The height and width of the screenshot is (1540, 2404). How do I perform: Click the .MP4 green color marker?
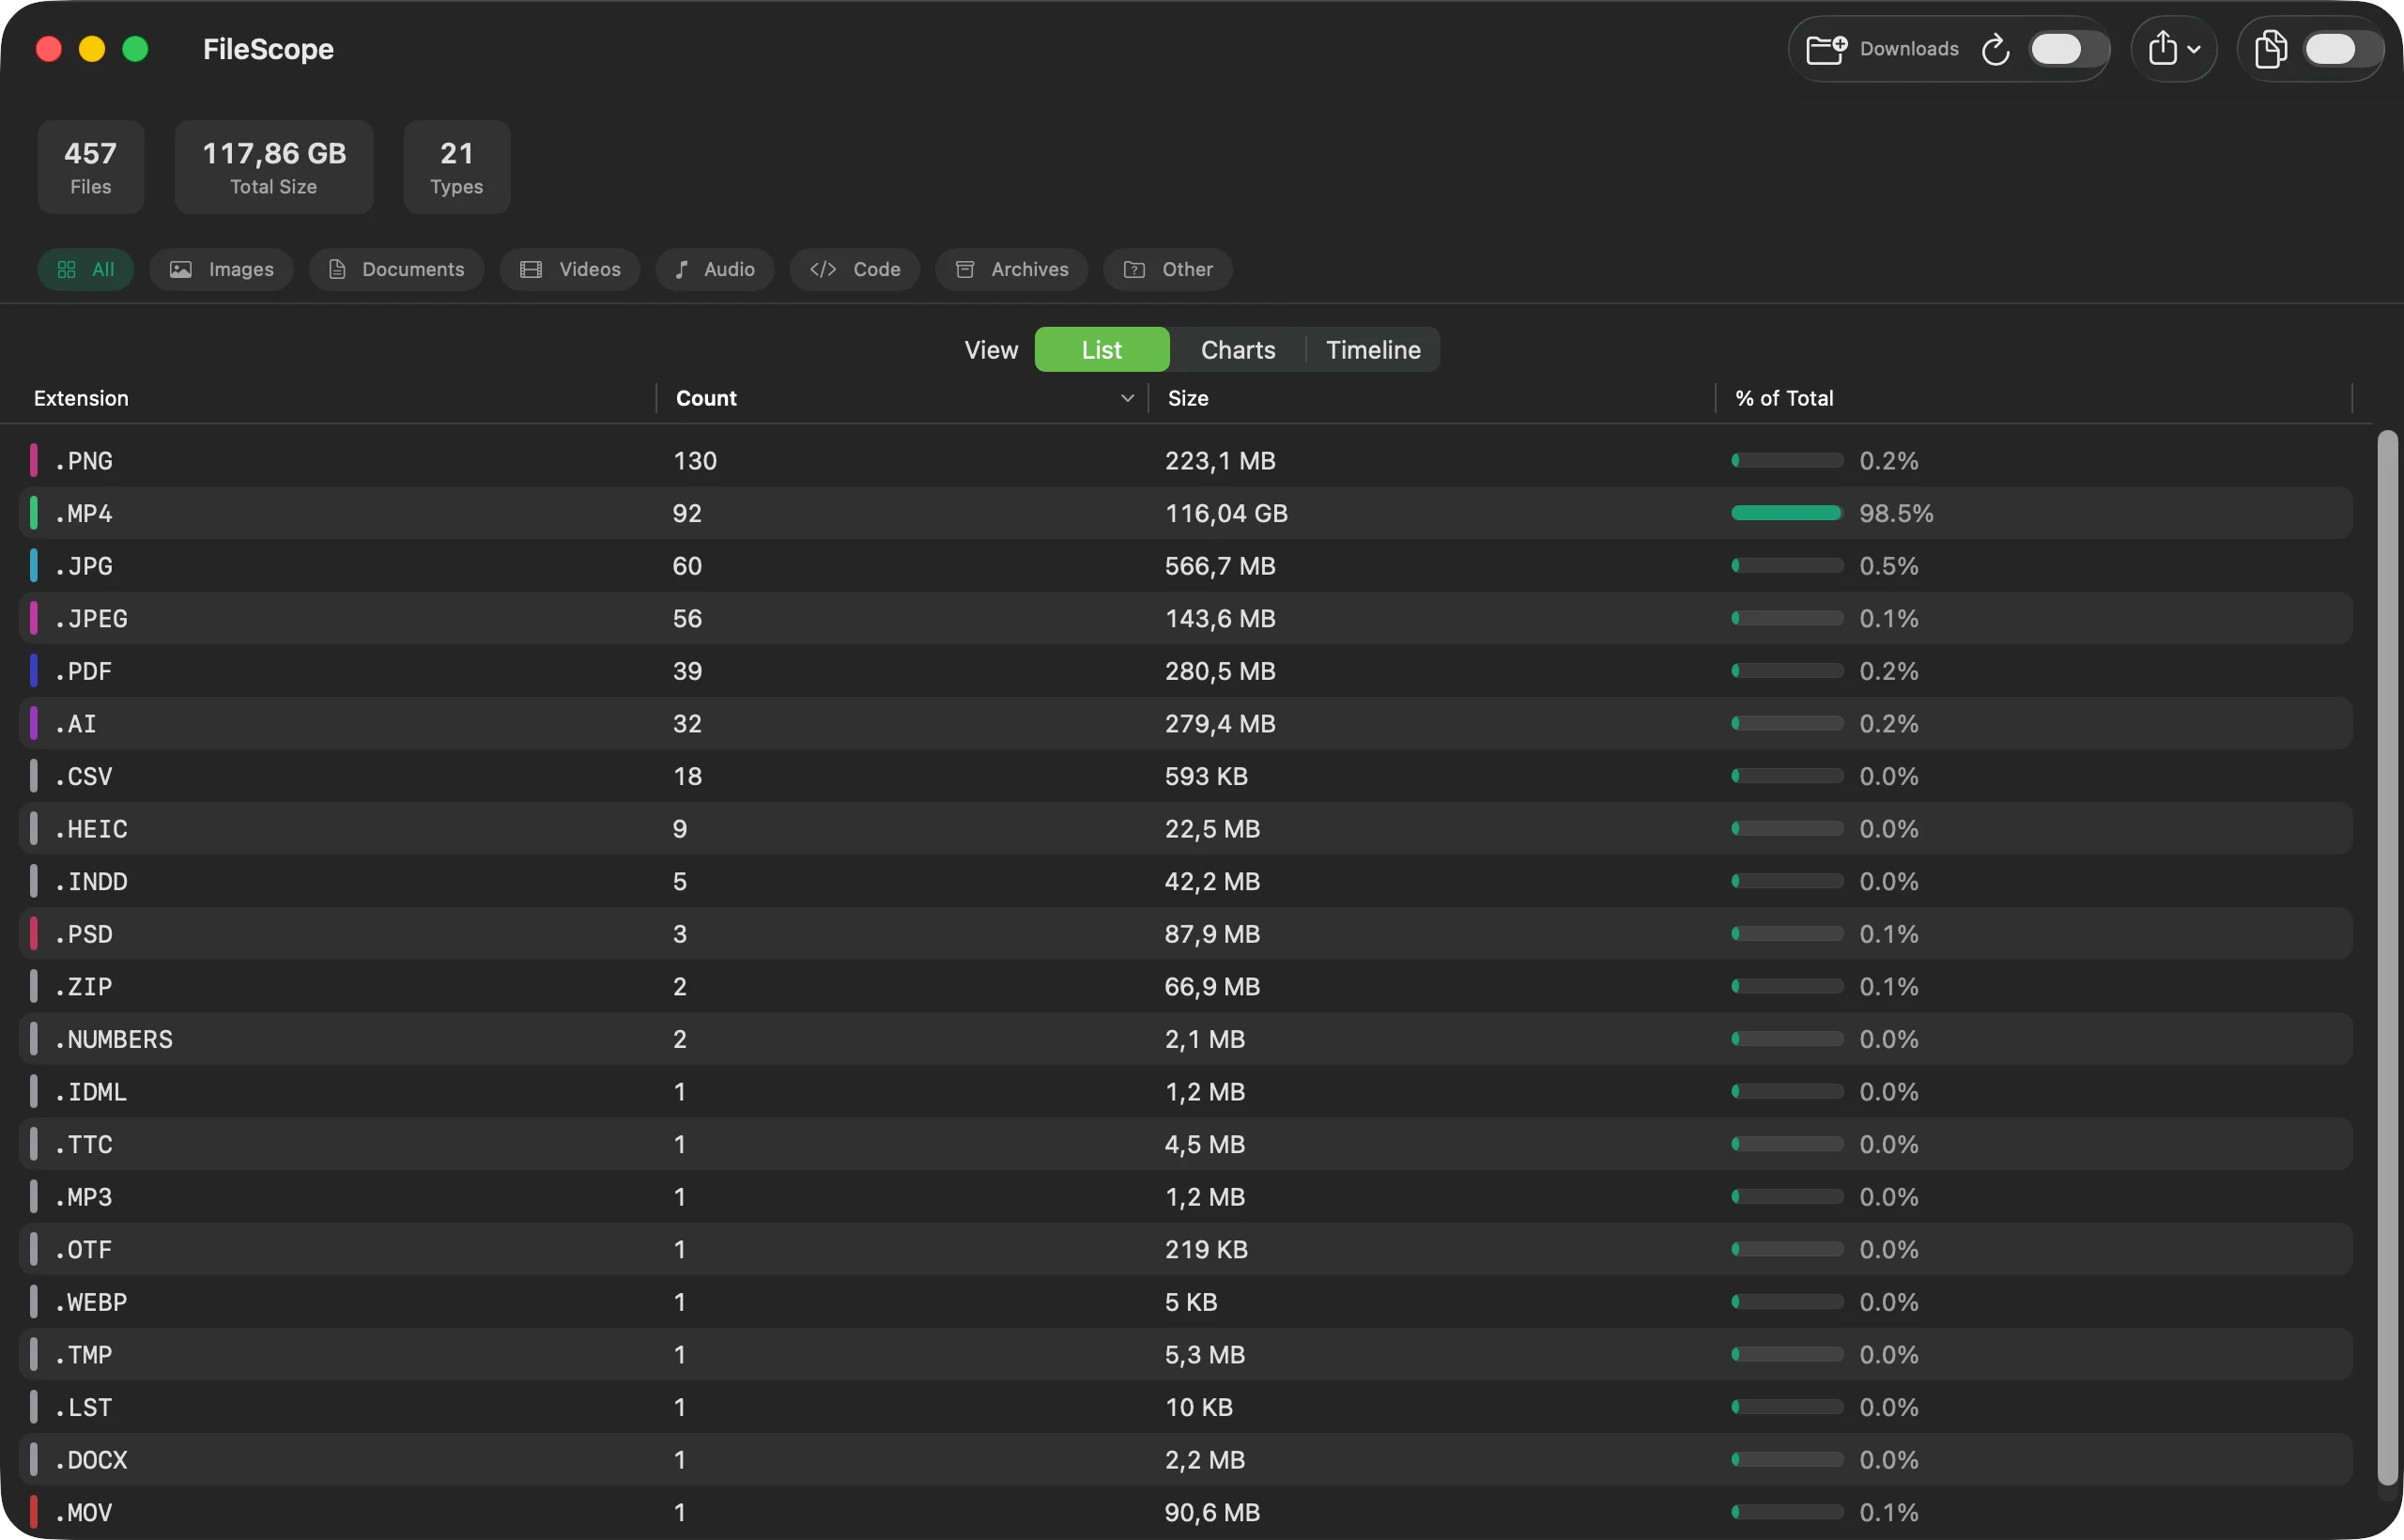pos(34,513)
